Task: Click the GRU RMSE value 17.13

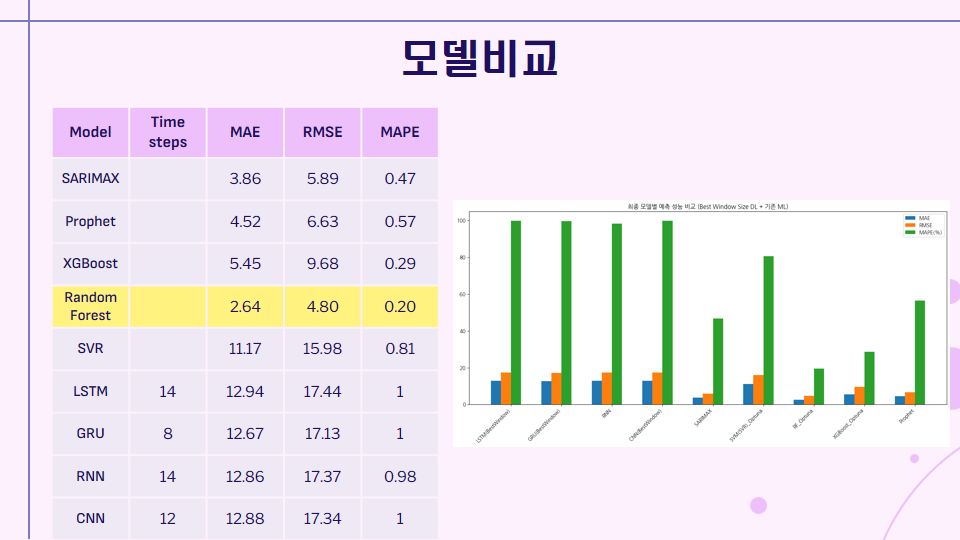Action: (x=323, y=434)
